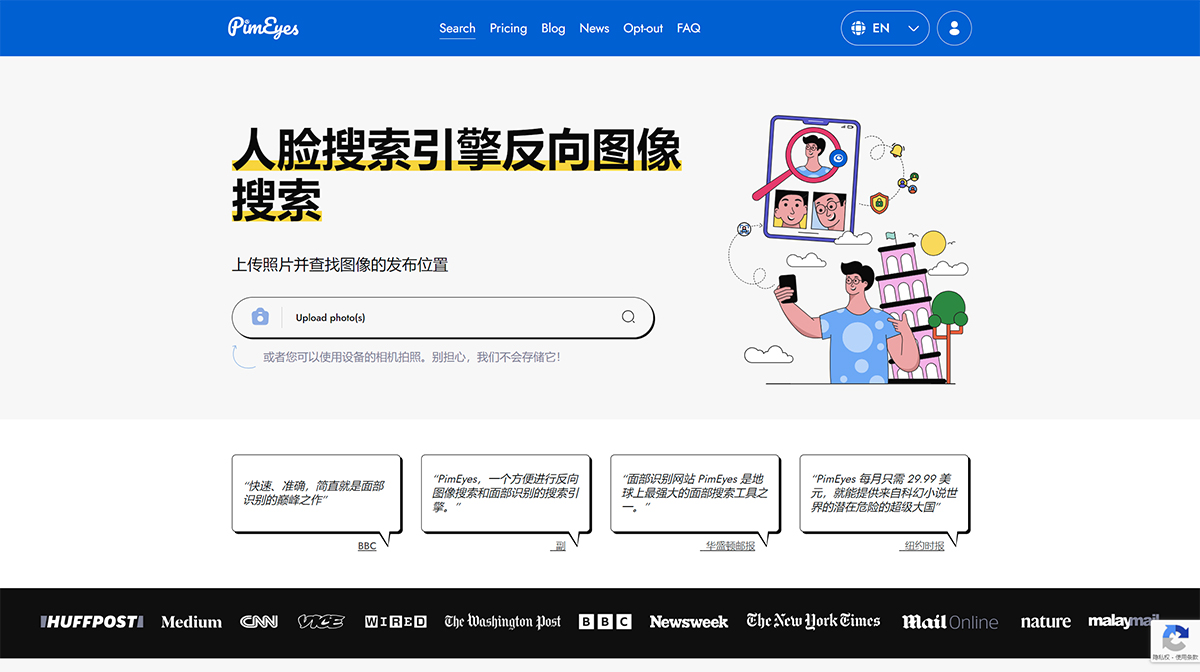Click the globe icon in the language selector
Screen dimensions: 1200x672
858,27
